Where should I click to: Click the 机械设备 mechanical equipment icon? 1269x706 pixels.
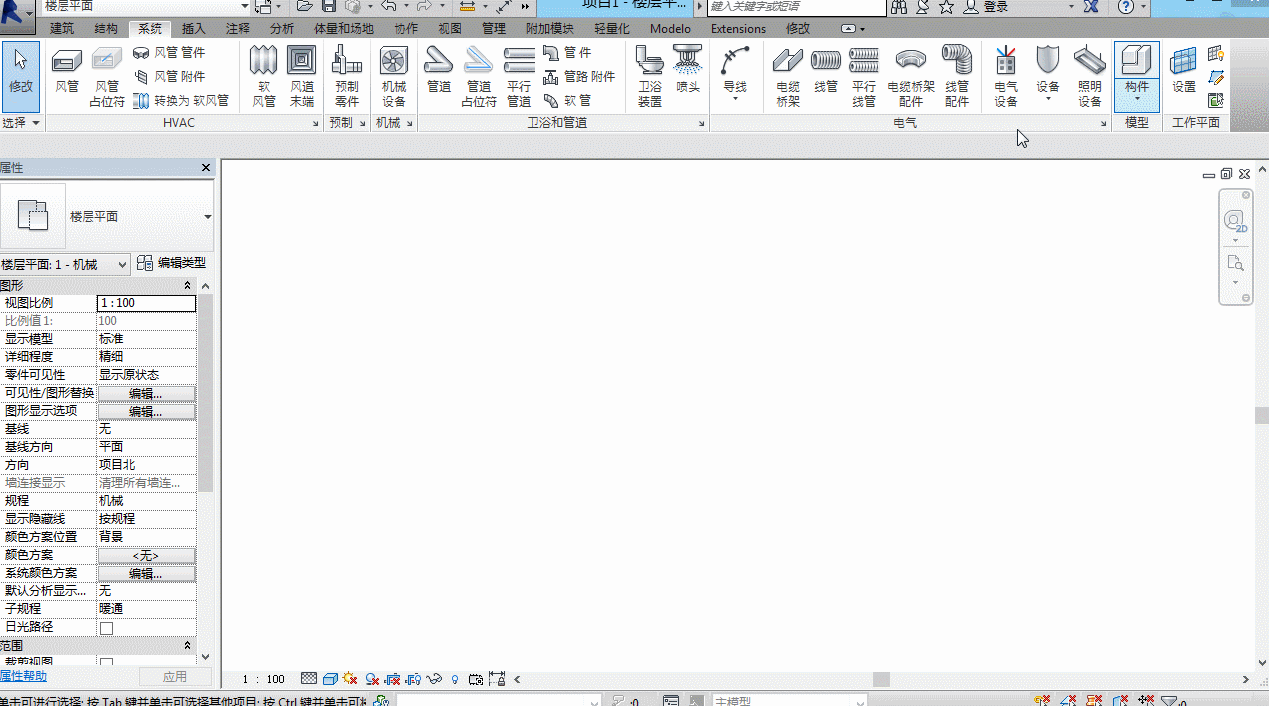click(x=394, y=76)
